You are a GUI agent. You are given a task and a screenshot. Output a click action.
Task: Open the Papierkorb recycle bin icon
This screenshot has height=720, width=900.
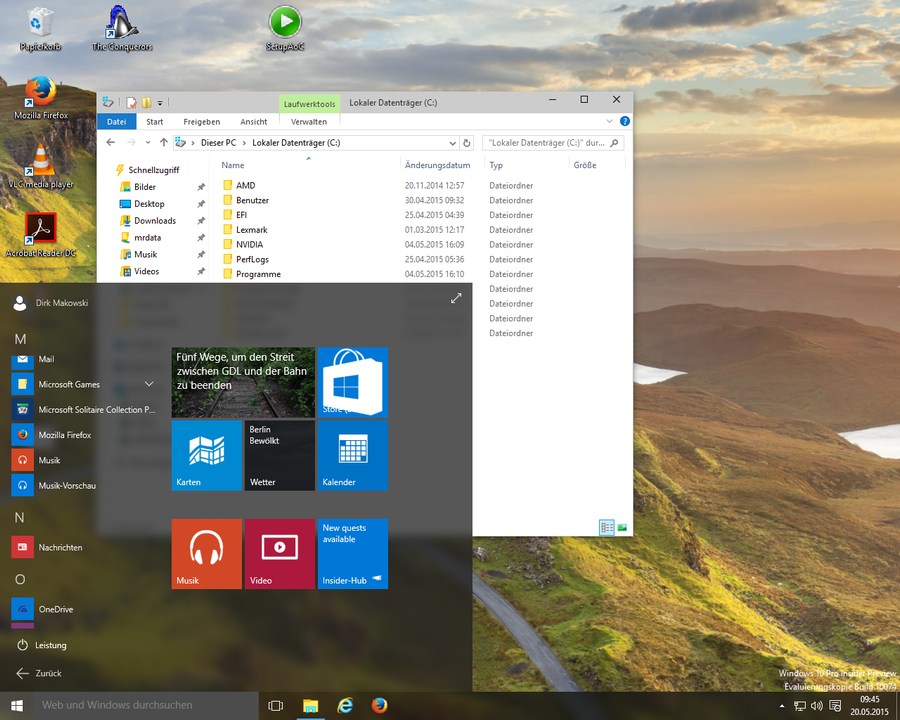[x=40, y=29]
